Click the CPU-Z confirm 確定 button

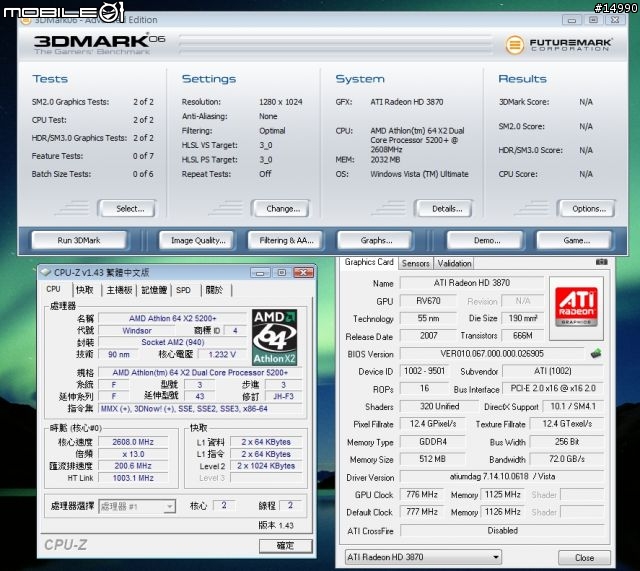tap(285, 546)
